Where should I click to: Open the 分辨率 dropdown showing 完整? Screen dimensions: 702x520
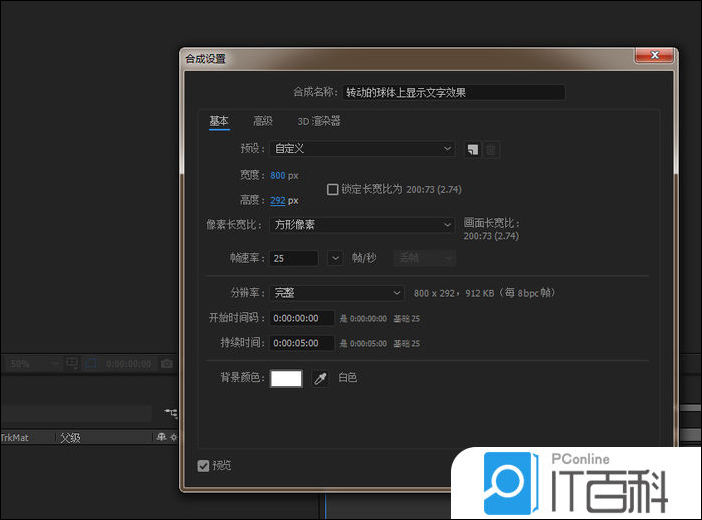pos(337,293)
